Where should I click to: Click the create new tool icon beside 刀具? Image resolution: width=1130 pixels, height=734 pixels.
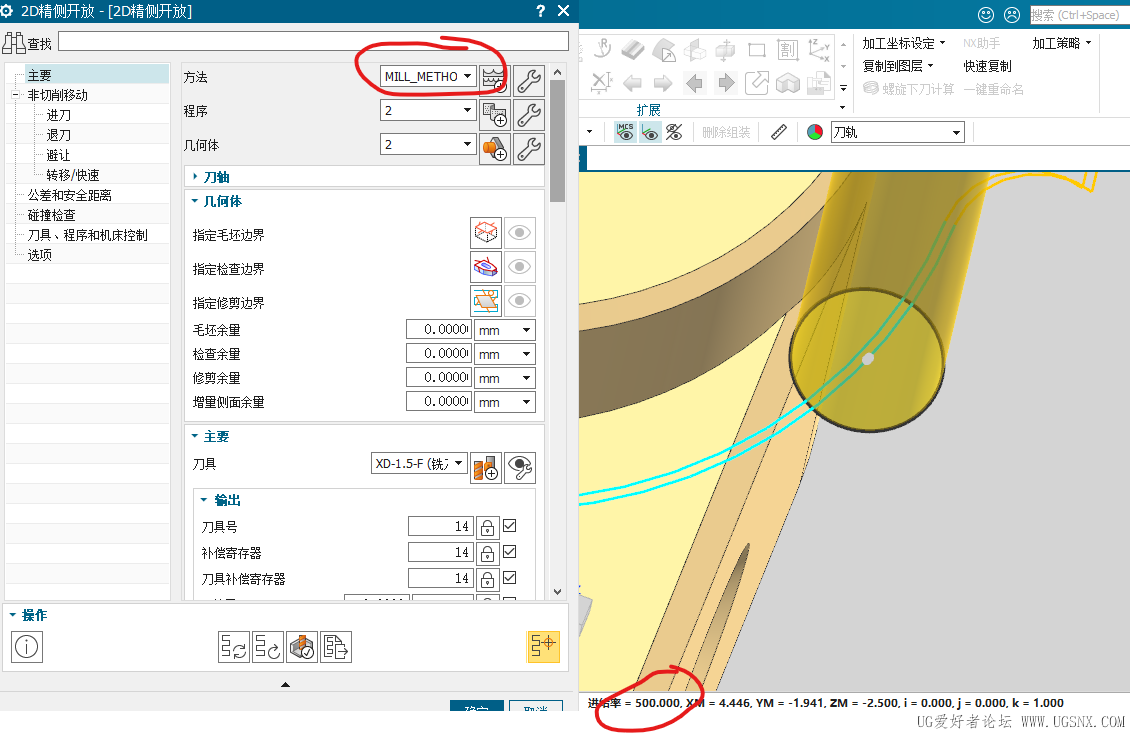coord(486,467)
